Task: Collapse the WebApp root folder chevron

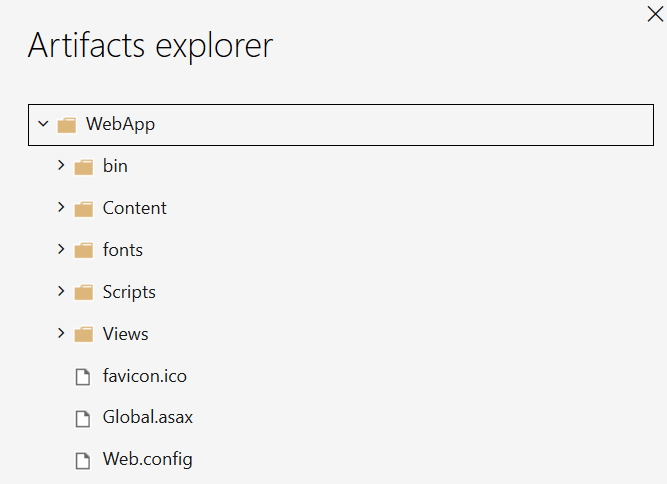Action: pyautogui.click(x=43, y=125)
